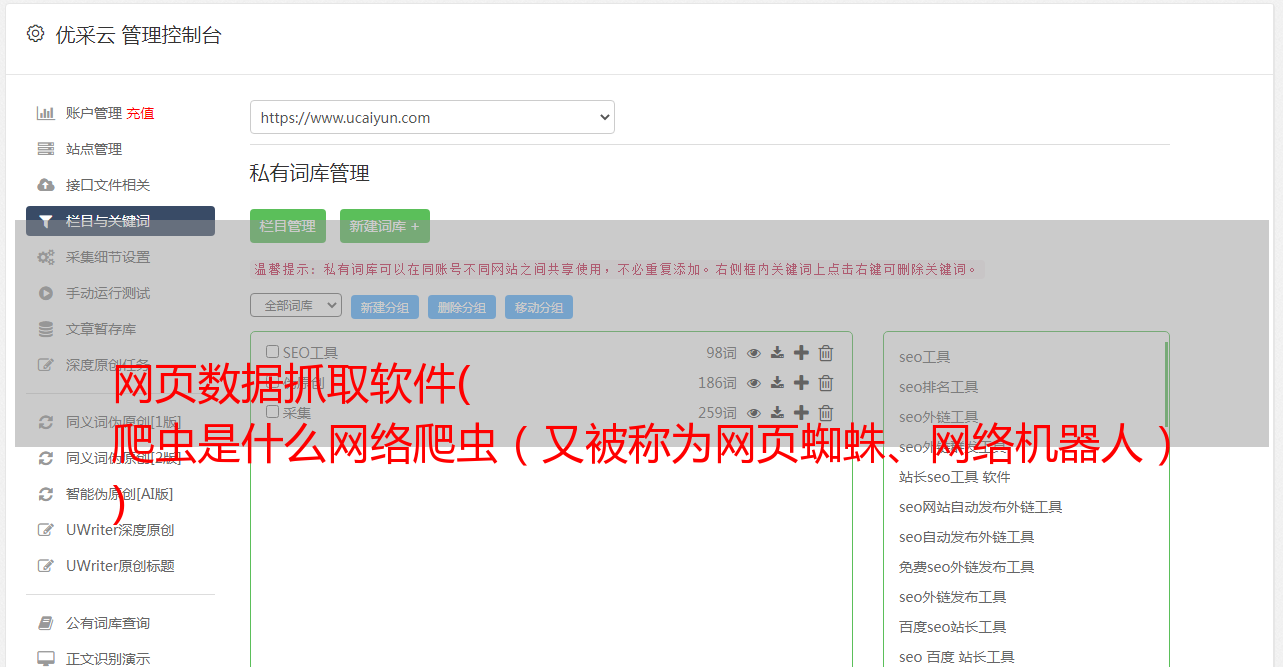Image resolution: width=1283 pixels, height=667 pixels.
Task: Download the SEO工具 library (98词 row)
Action: click(x=777, y=353)
